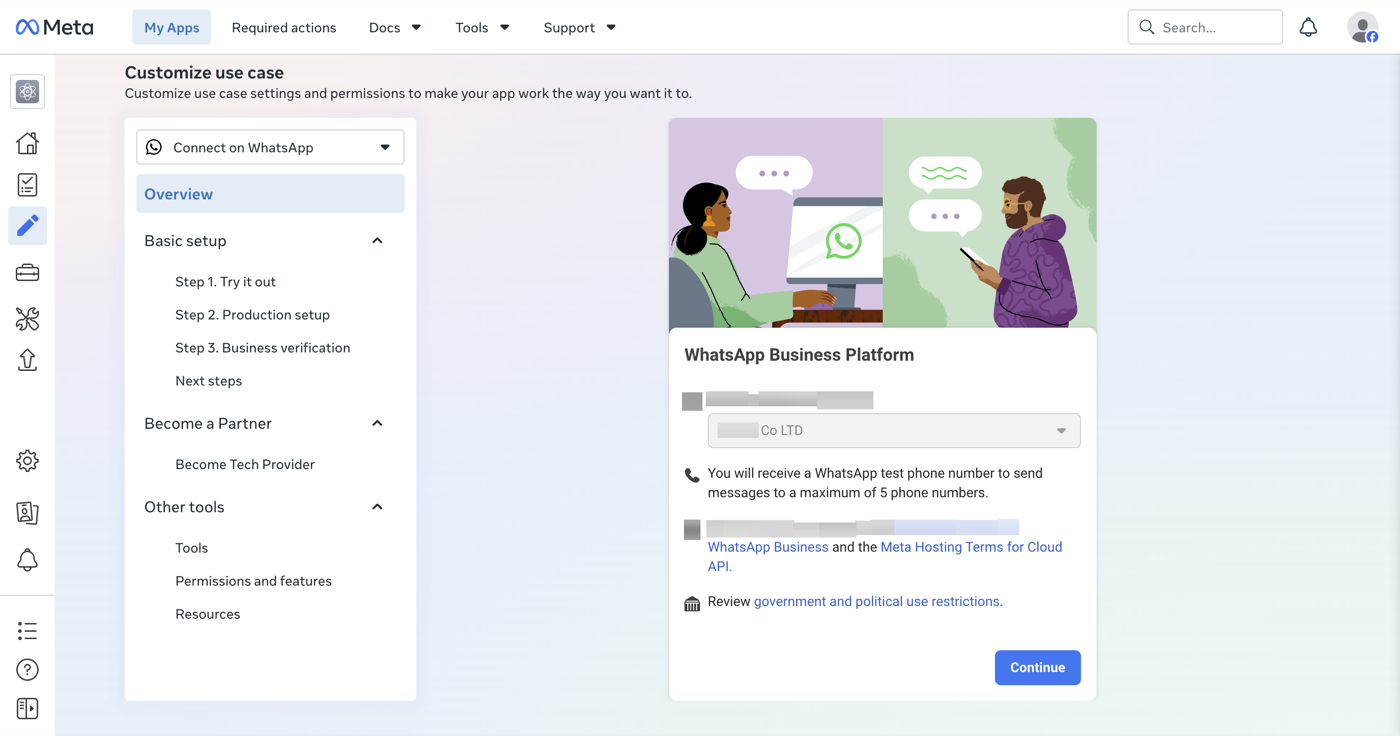
Task: Open the WhatsApp Business terms link
Action: tap(768, 547)
